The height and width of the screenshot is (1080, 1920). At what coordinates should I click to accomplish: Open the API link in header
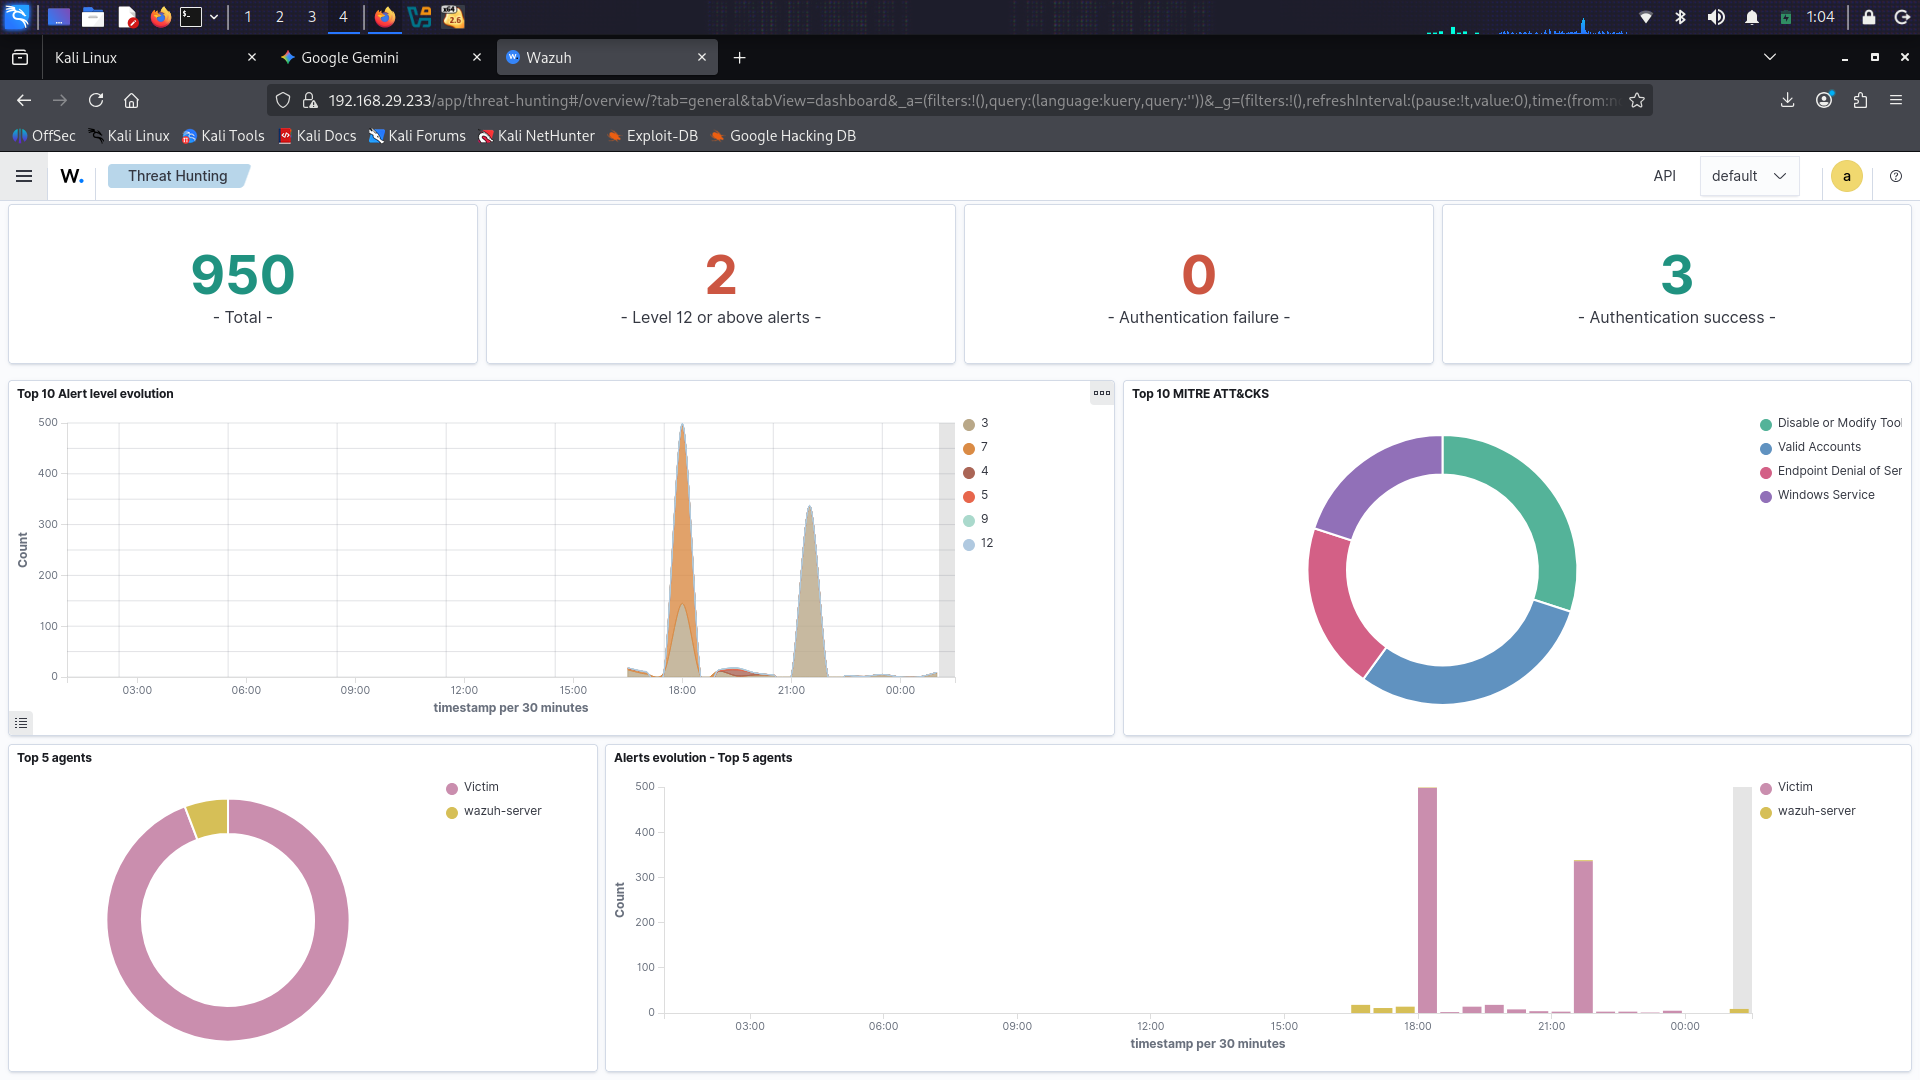(x=1664, y=176)
